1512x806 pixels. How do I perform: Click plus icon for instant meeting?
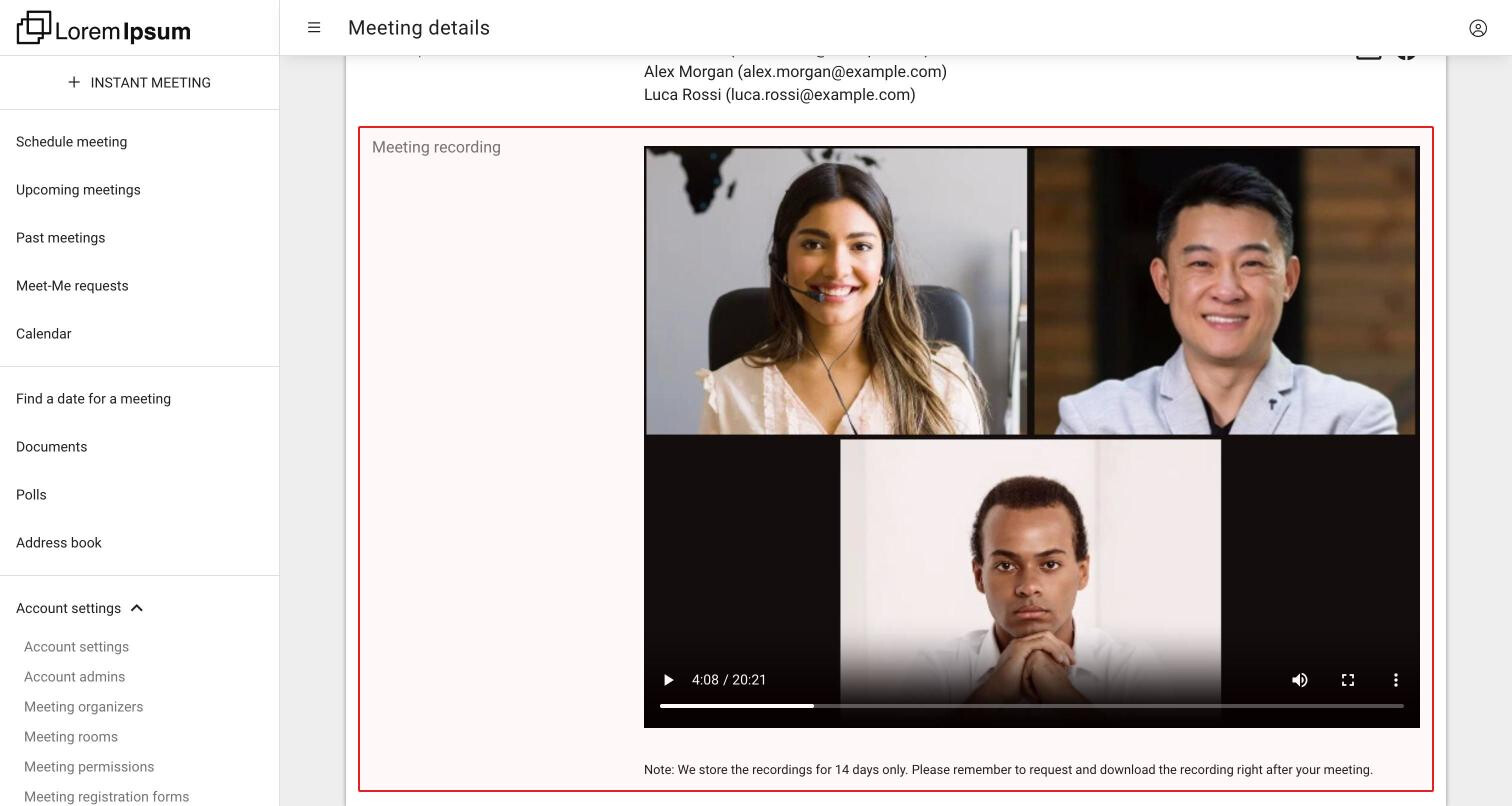[x=74, y=82]
